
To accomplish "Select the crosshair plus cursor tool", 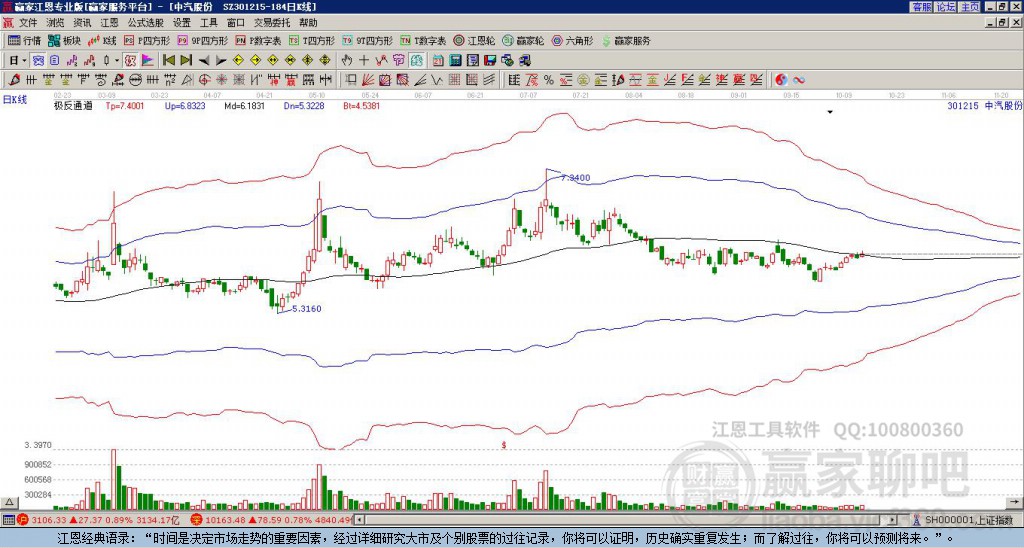I will pyautogui.click(x=364, y=61).
